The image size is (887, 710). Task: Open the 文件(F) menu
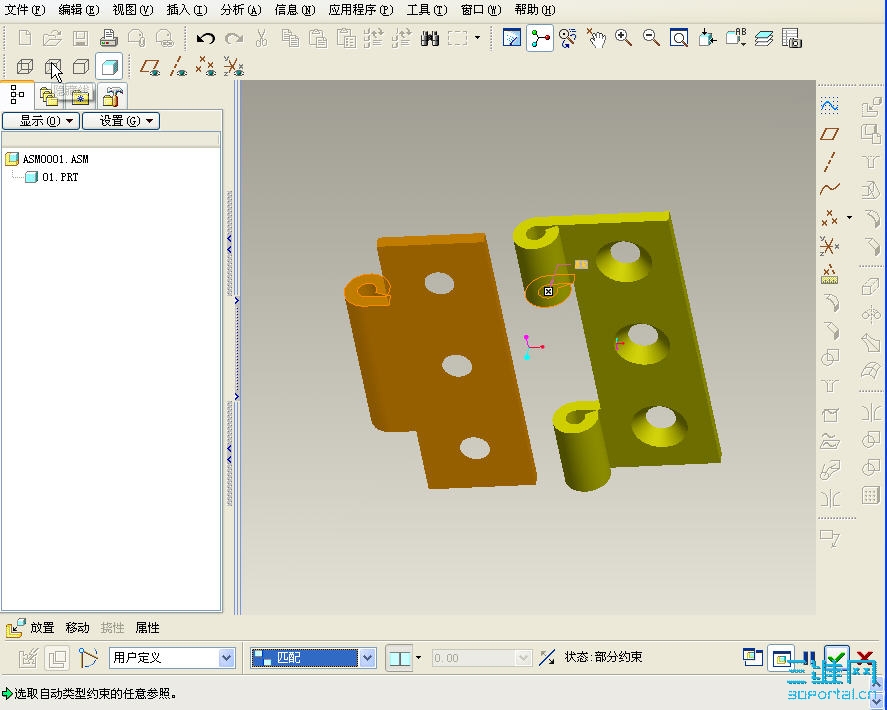[x=25, y=10]
